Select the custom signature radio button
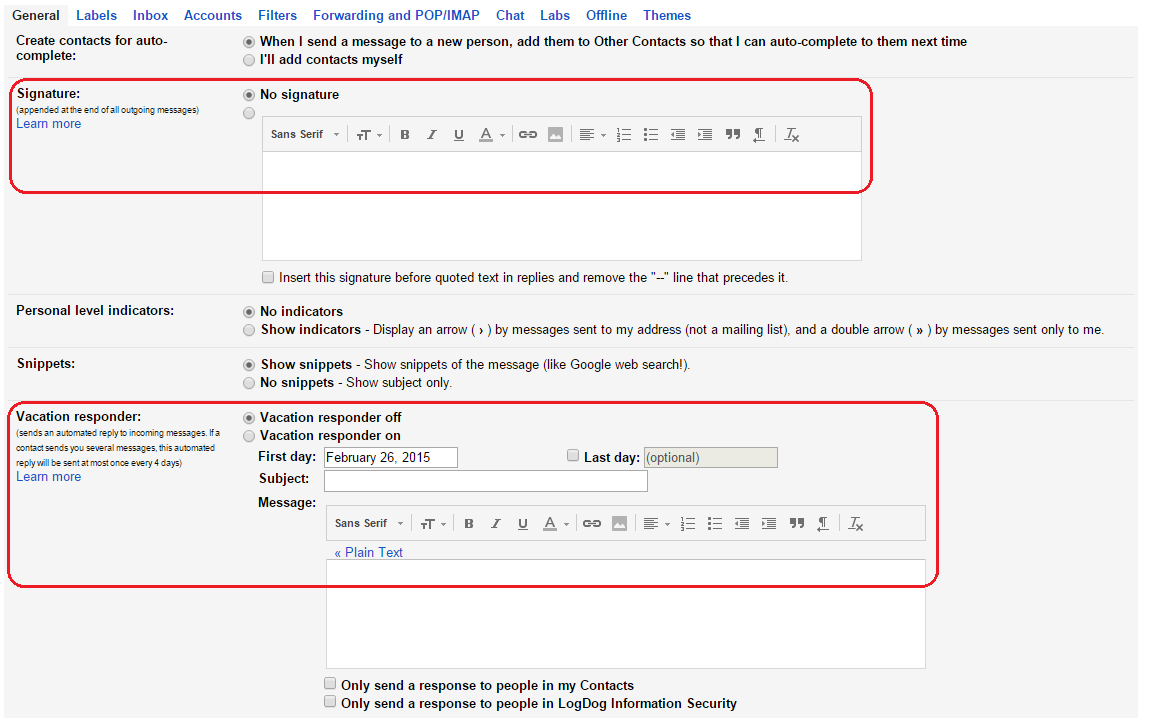Screen dimensions: 1151x724 point(249,113)
